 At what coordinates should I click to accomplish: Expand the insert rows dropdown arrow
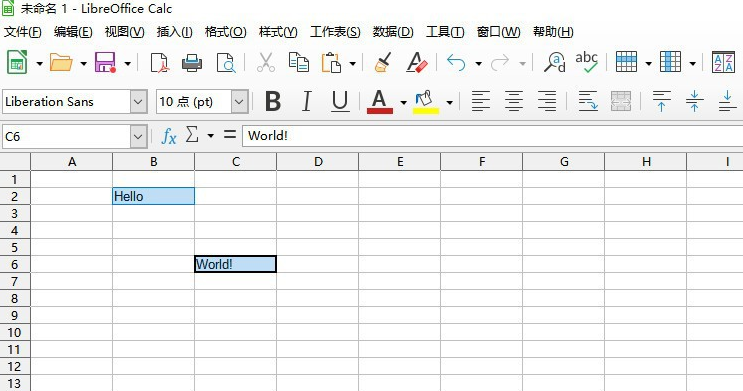click(x=648, y=63)
